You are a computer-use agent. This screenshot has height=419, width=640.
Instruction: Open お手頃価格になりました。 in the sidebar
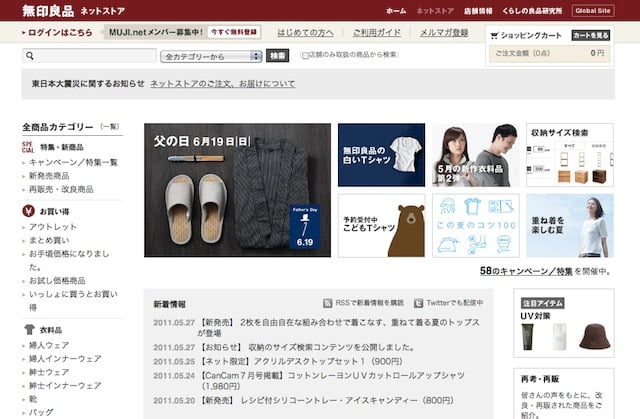[x=69, y=260]
